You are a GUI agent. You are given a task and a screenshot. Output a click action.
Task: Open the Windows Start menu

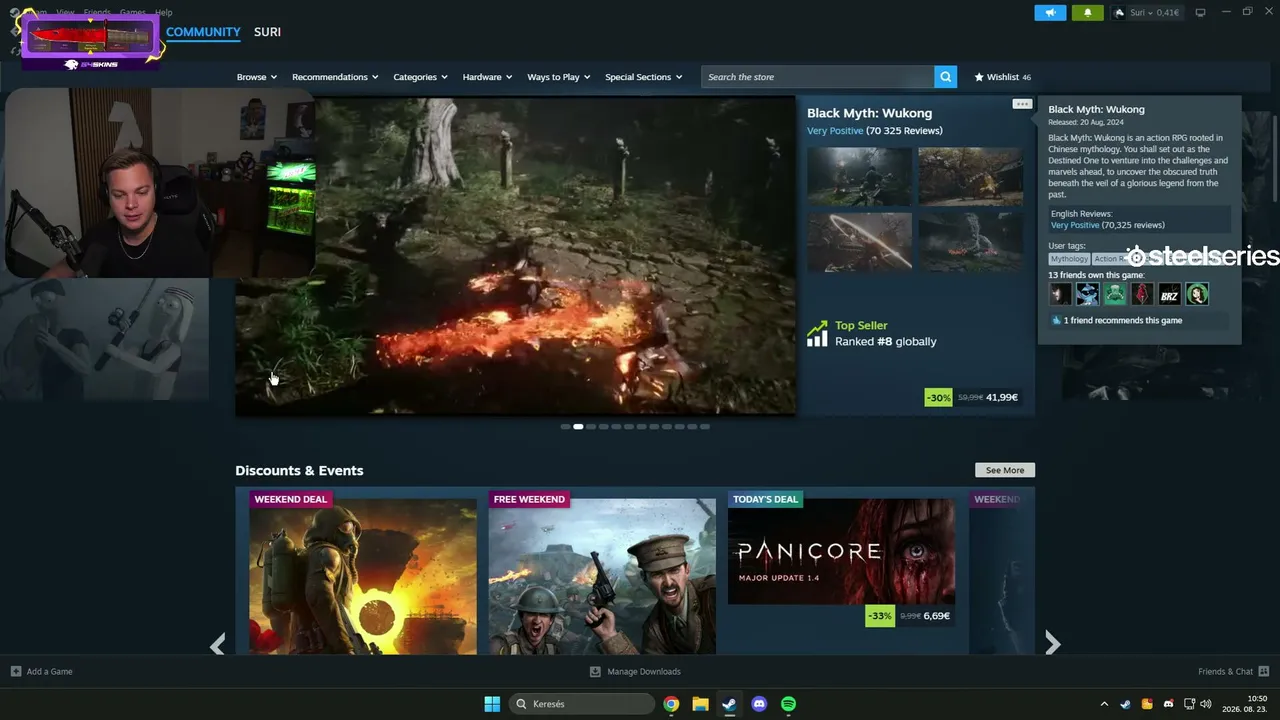[492, 704]
